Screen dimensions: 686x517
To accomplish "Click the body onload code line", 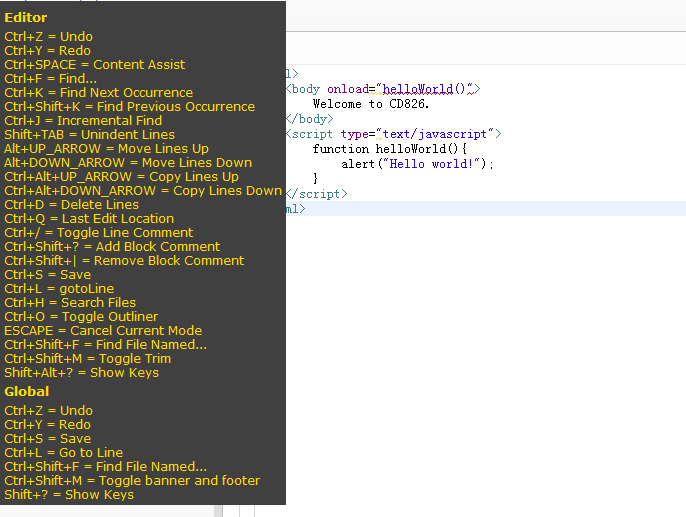I will coord(383,89).
